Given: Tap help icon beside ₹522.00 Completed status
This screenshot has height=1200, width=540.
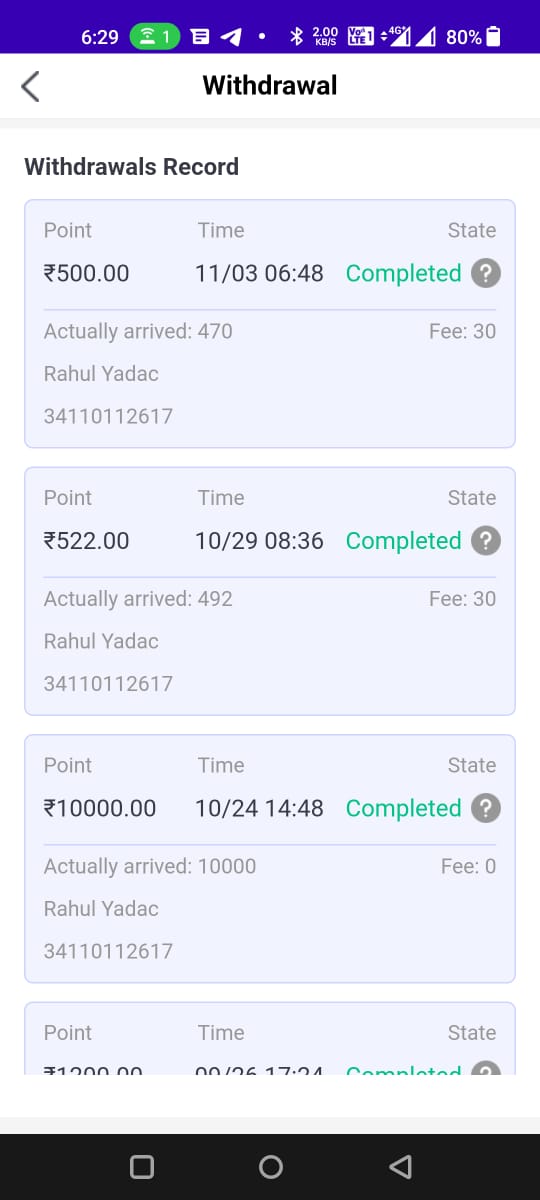Looking at the screenshot, I should point(485,541).
